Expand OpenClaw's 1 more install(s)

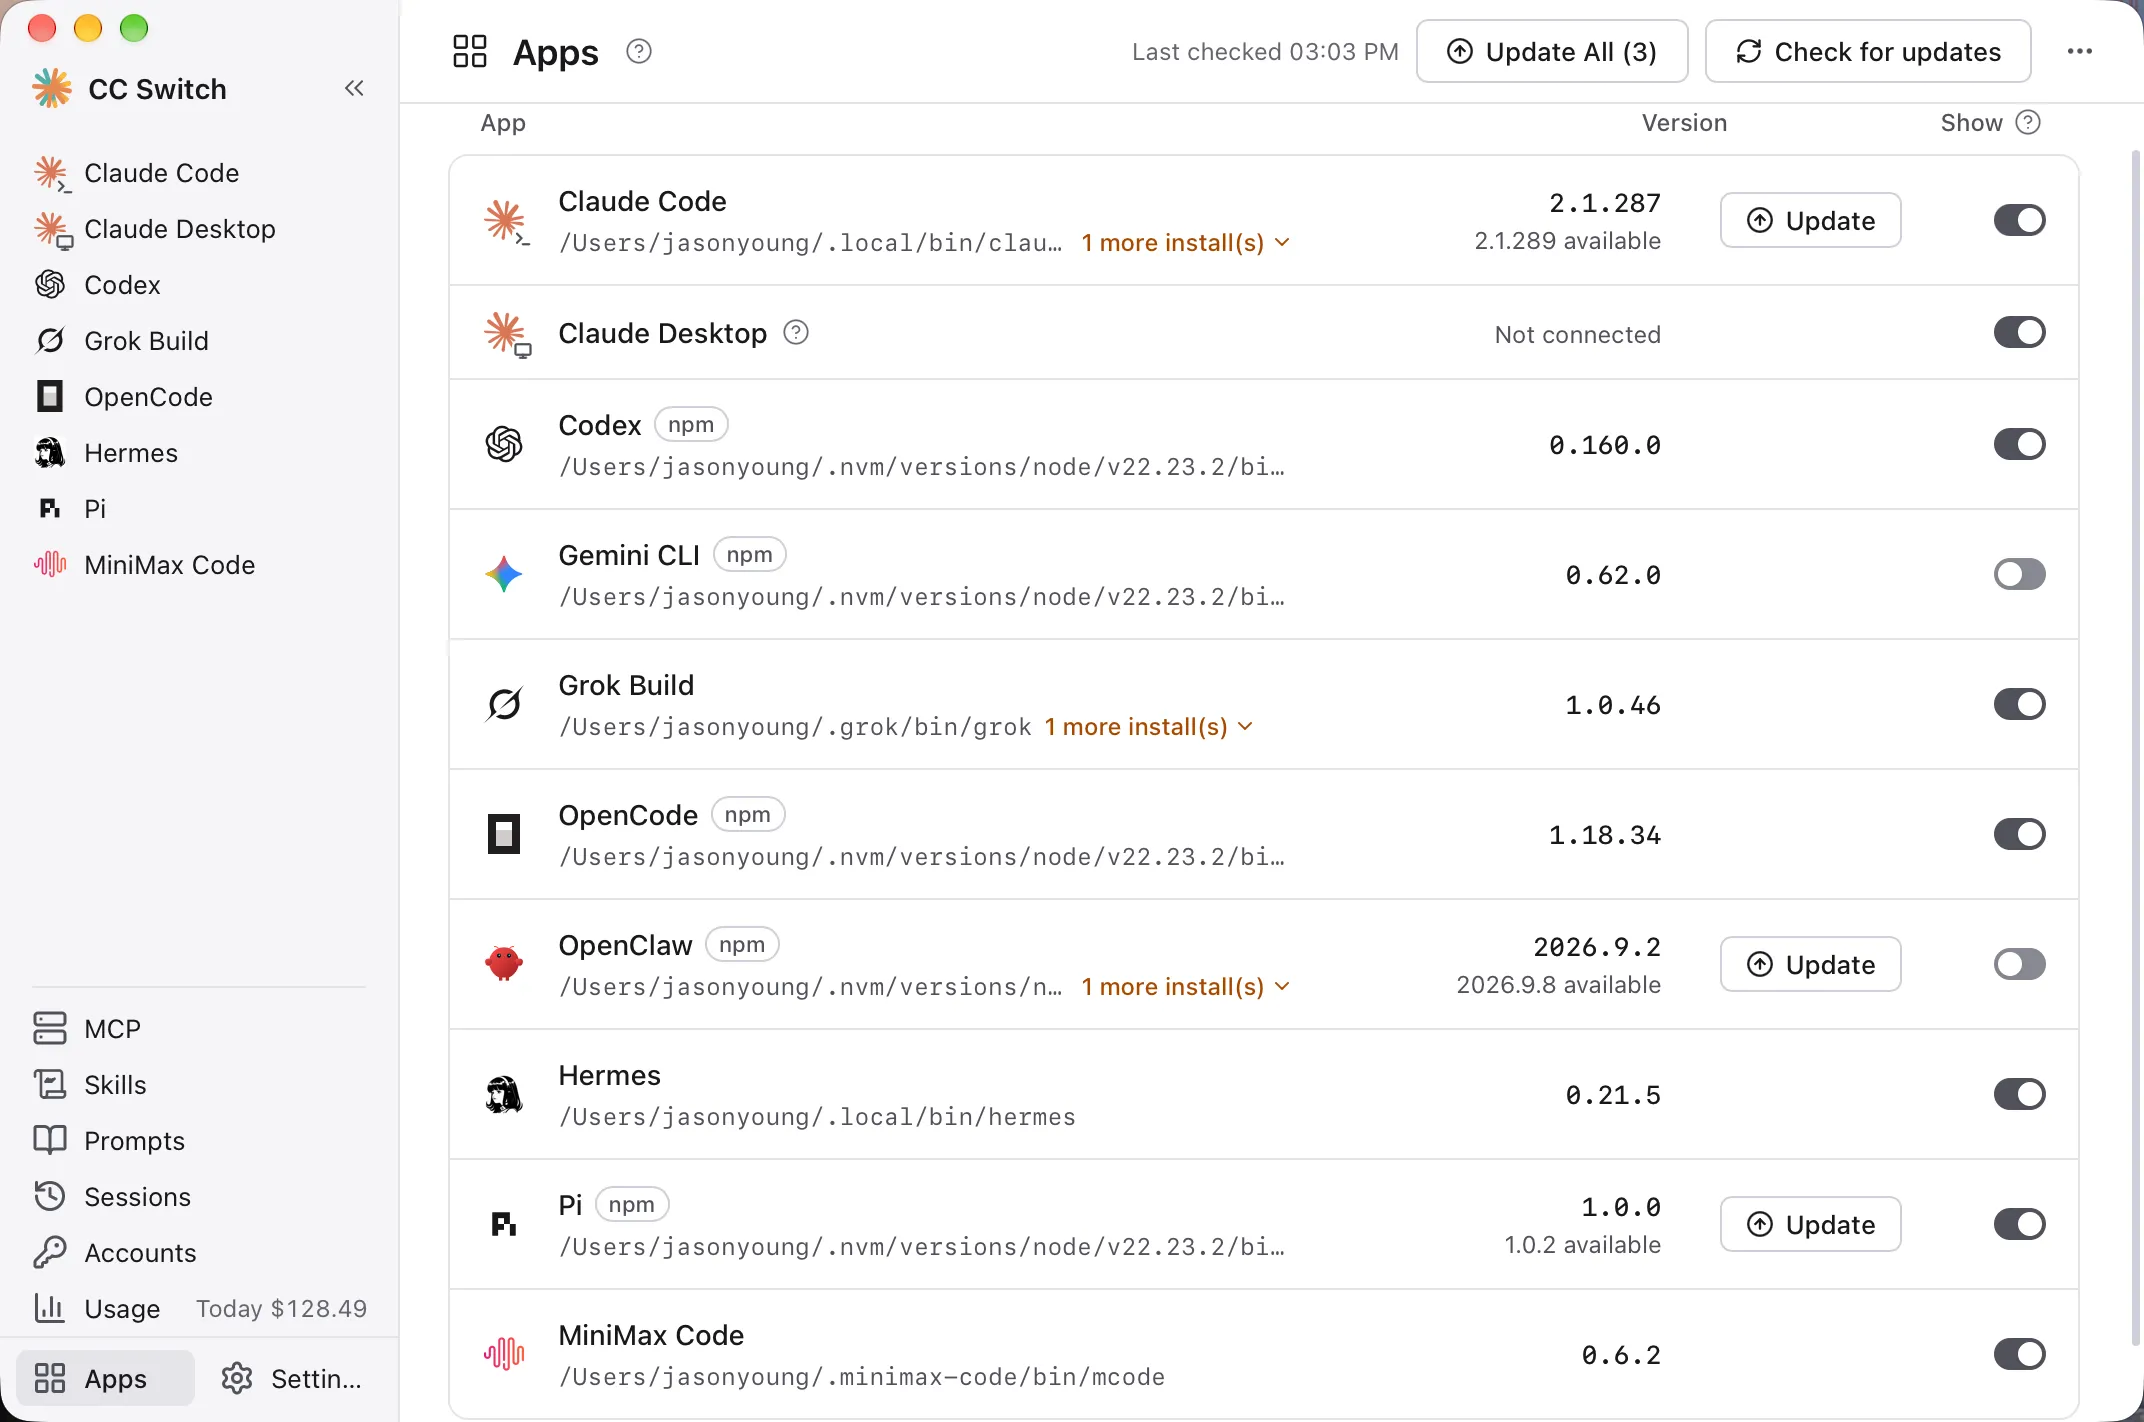(x=1186, y=987)
